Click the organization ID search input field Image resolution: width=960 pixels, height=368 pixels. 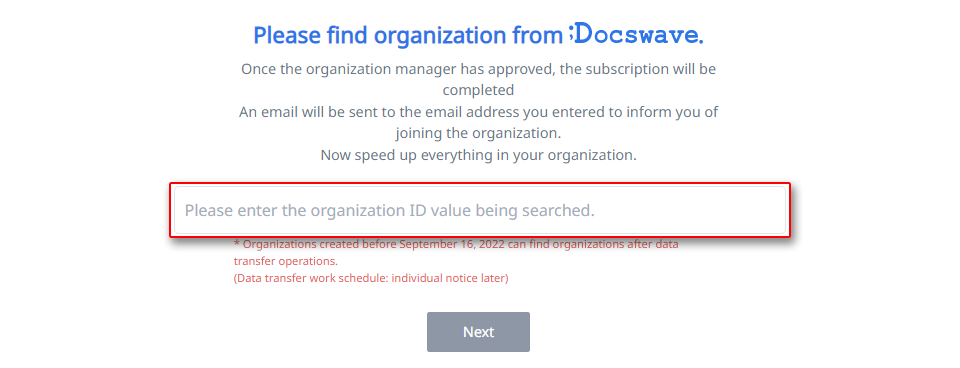pos(479,211)
